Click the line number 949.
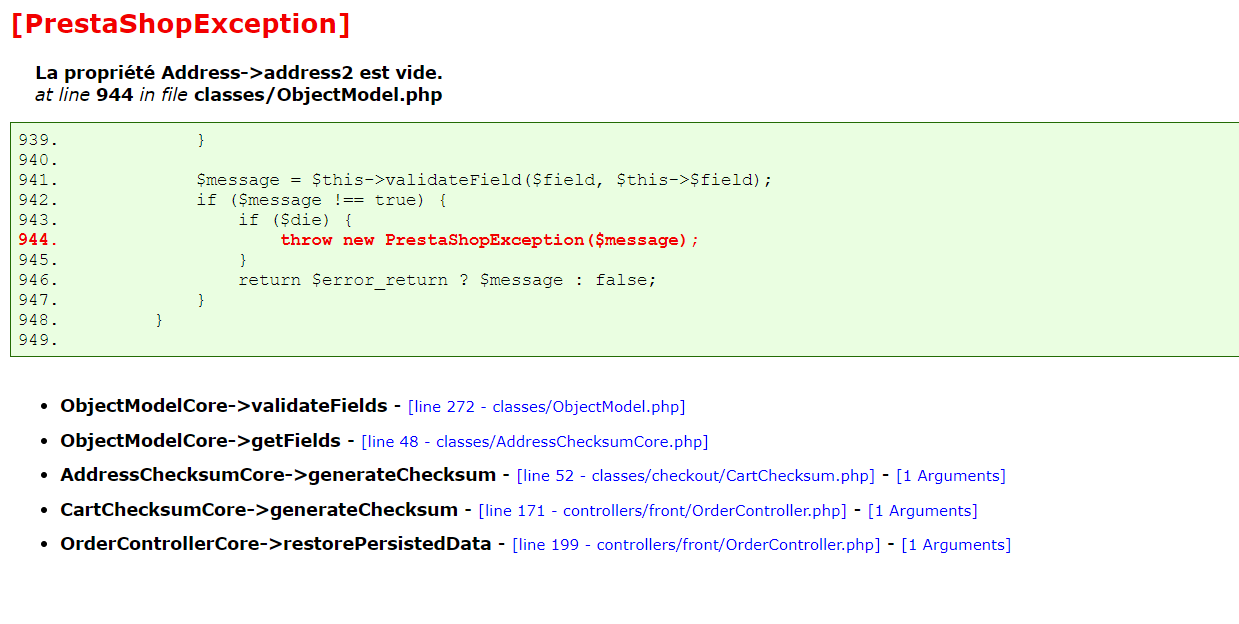This screenshot has width=1239, height=624. click(x=38, y=340)
